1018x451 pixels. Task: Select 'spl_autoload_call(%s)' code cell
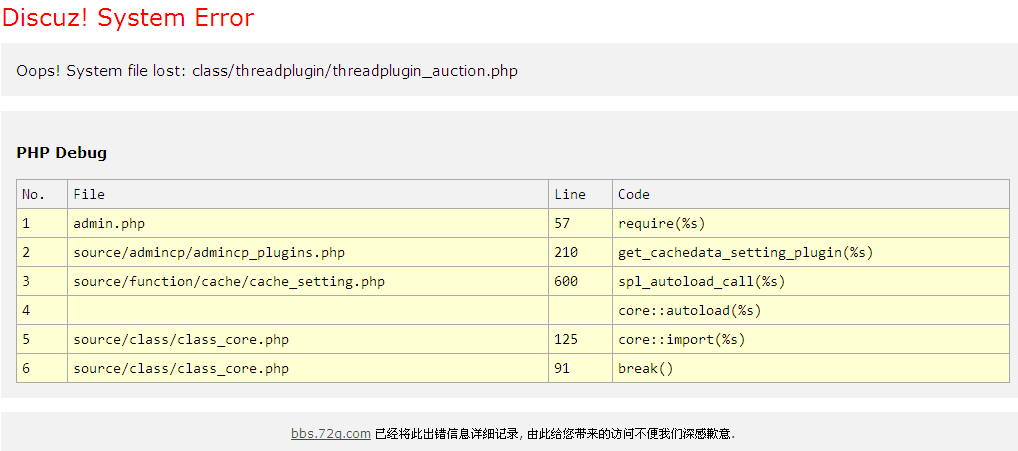810,282
